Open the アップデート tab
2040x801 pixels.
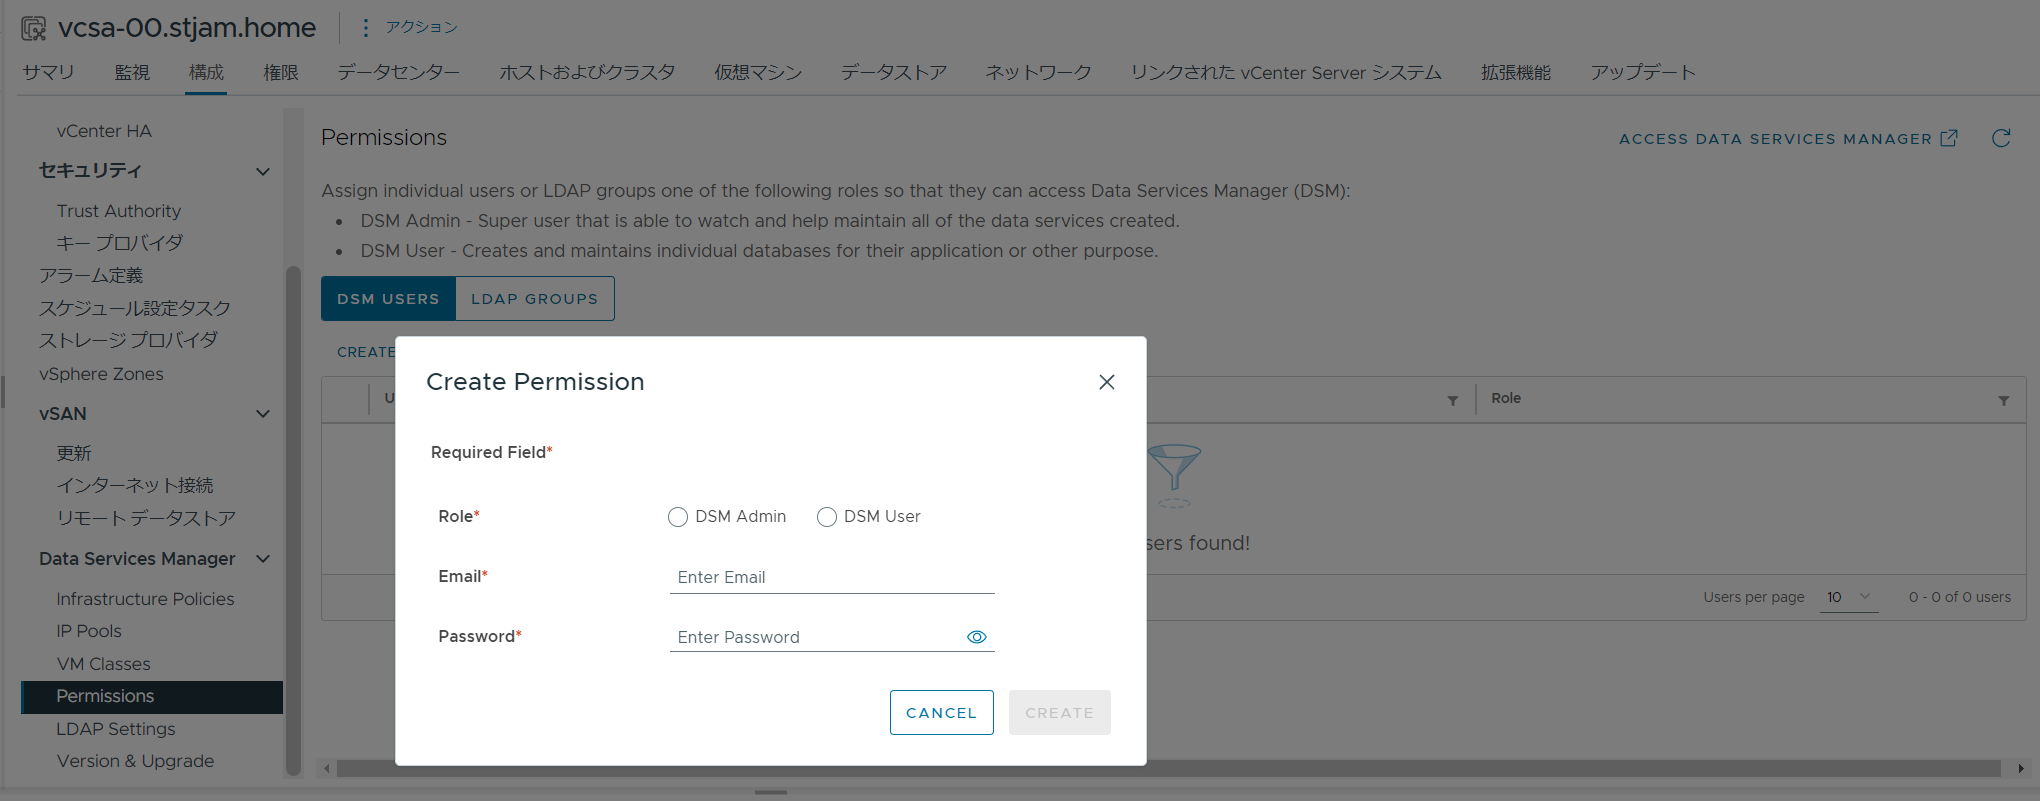point(1643,72)
